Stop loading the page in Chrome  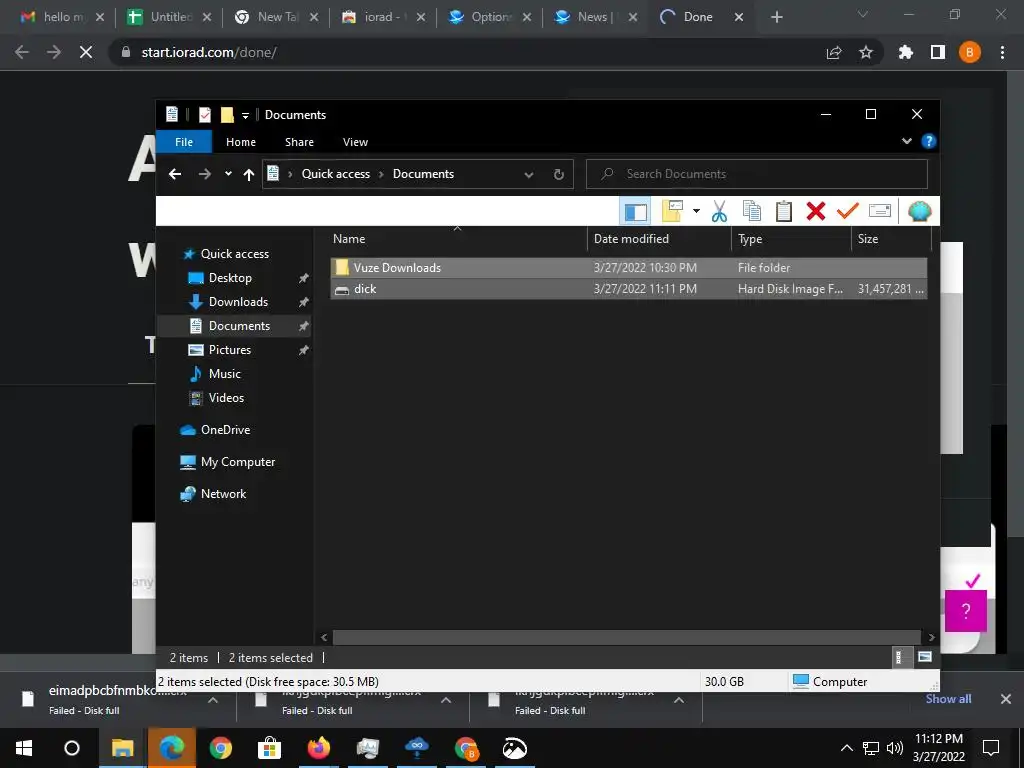[x=86, y=52]
